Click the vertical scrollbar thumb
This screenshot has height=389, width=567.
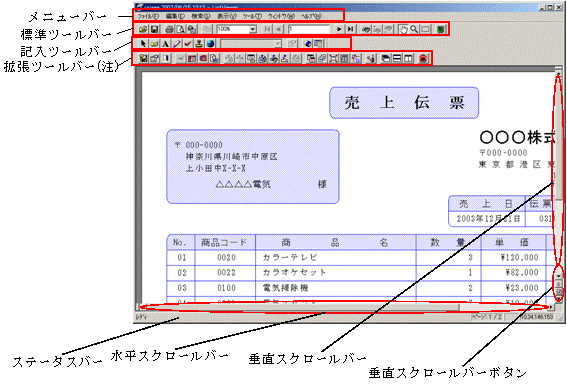coord(559,139)
